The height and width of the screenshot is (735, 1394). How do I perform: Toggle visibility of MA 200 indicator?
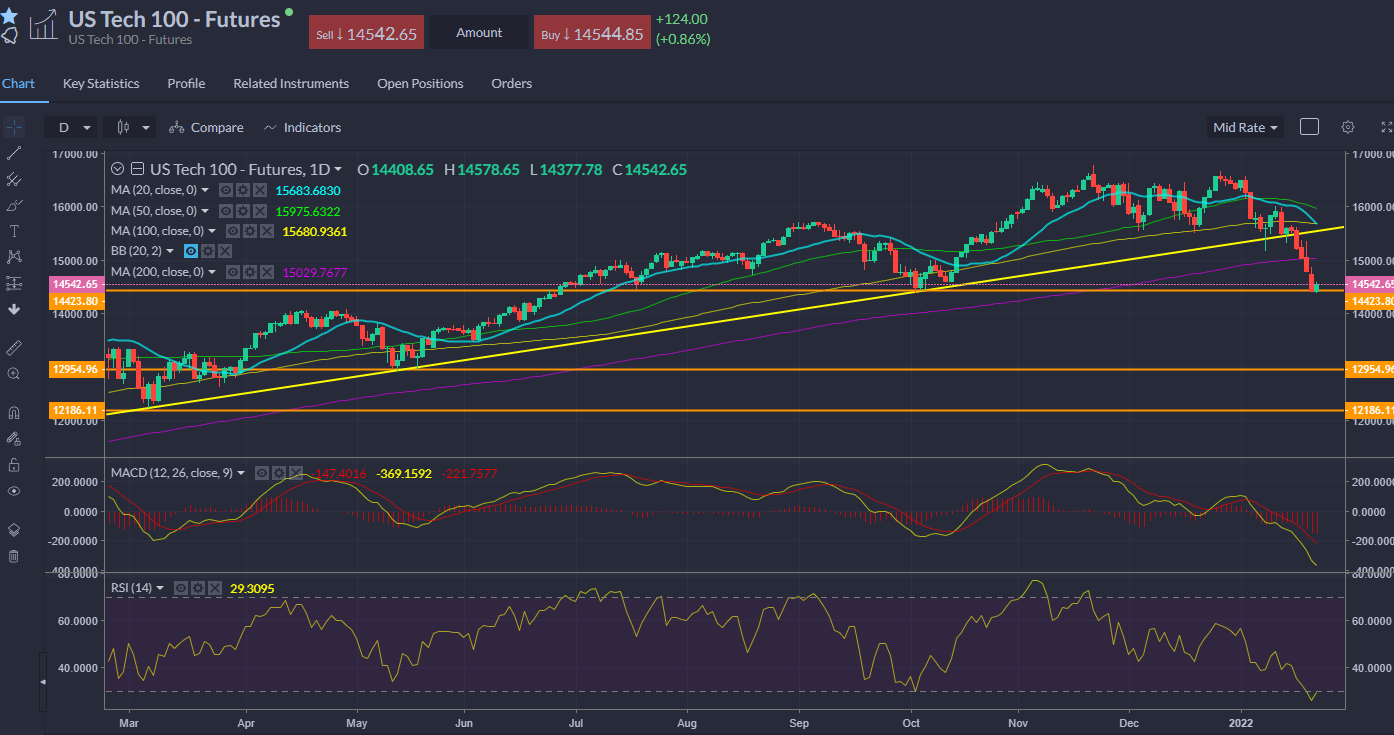235,272
